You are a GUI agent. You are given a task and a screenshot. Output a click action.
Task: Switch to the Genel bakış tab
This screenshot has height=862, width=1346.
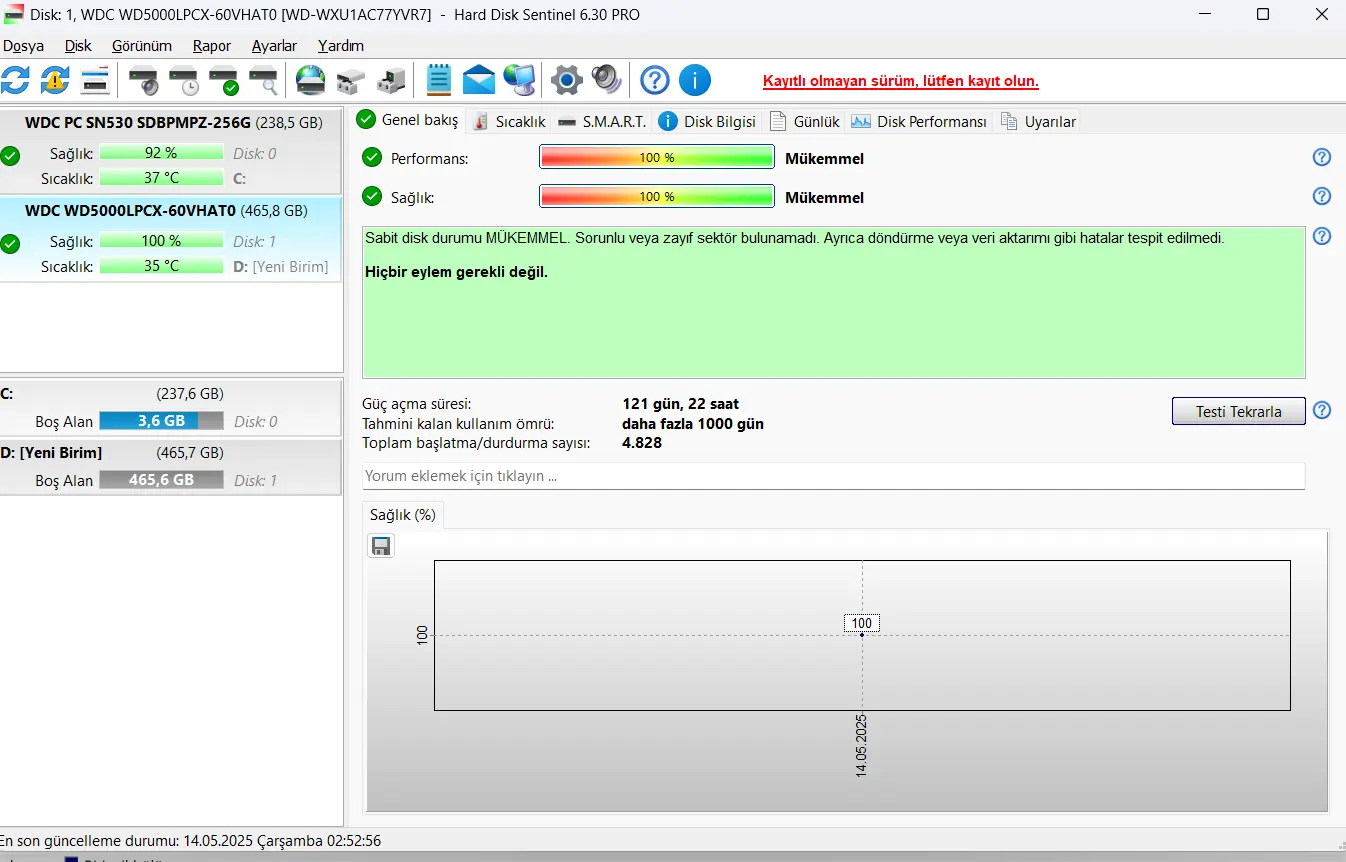(408, 120)
